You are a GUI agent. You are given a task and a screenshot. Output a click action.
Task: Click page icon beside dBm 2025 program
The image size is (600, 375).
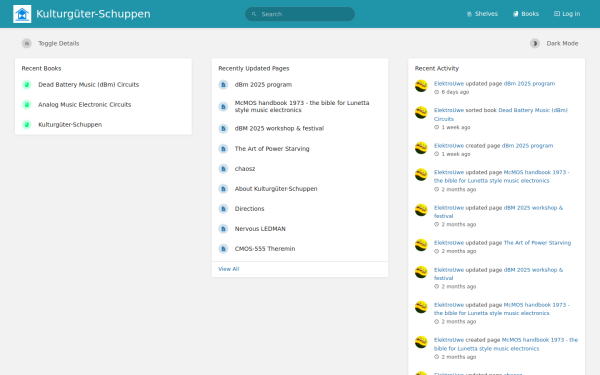tap(223, 85)
